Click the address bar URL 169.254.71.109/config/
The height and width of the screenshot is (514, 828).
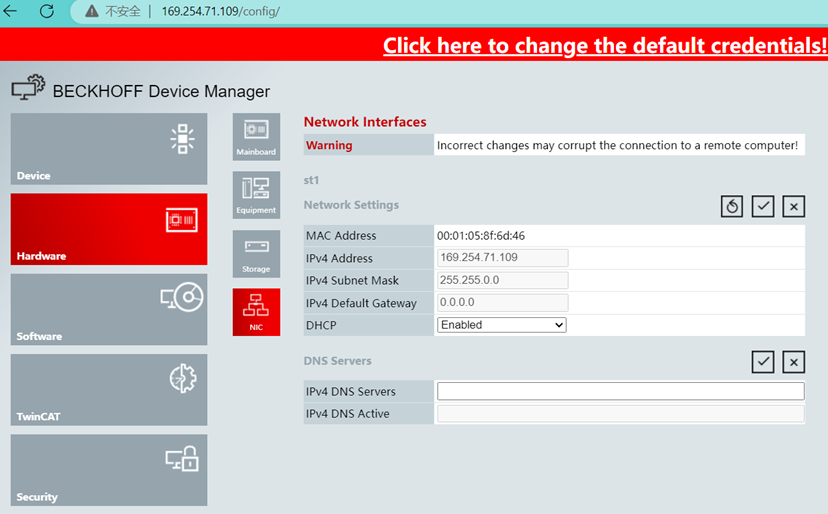click(220, 11)
